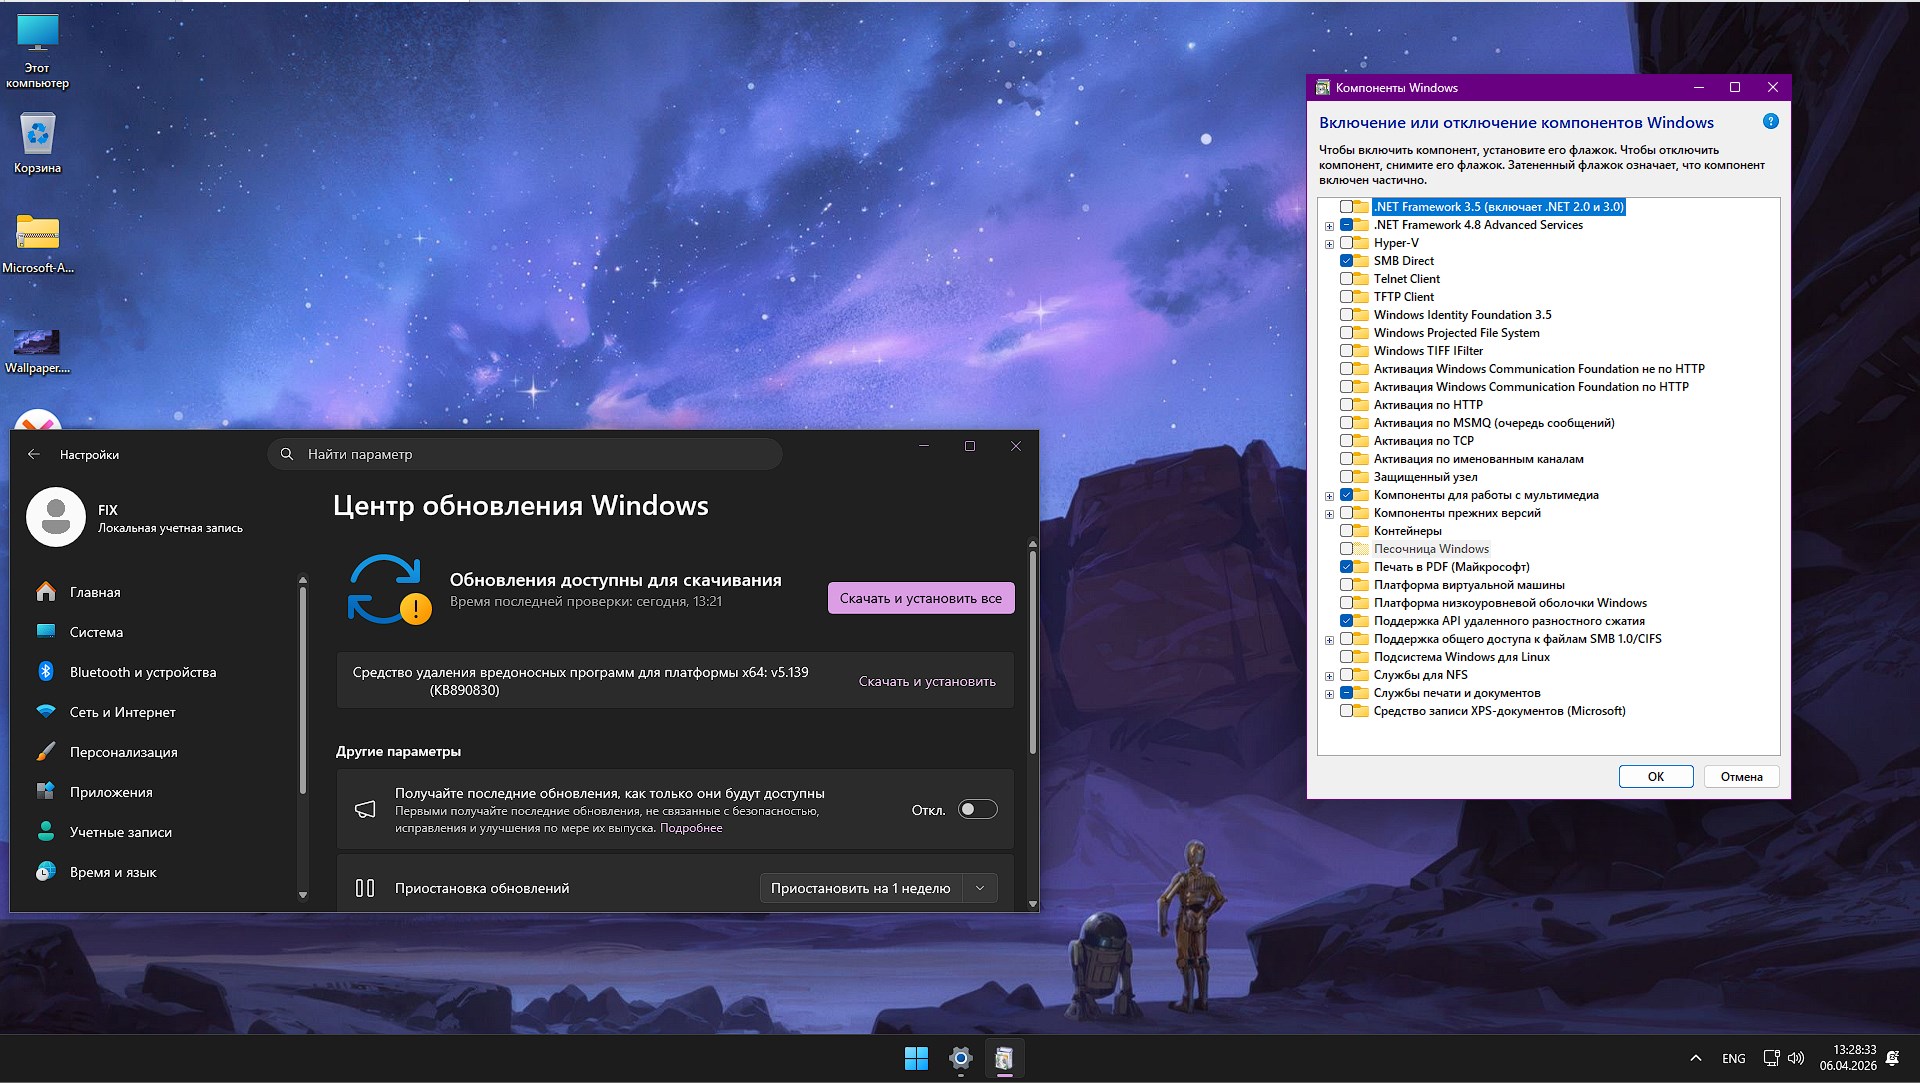This screenshot has width=1920, height=1083.
Task: Enable receiving latest updates toggle
Action: click(977, 809)
